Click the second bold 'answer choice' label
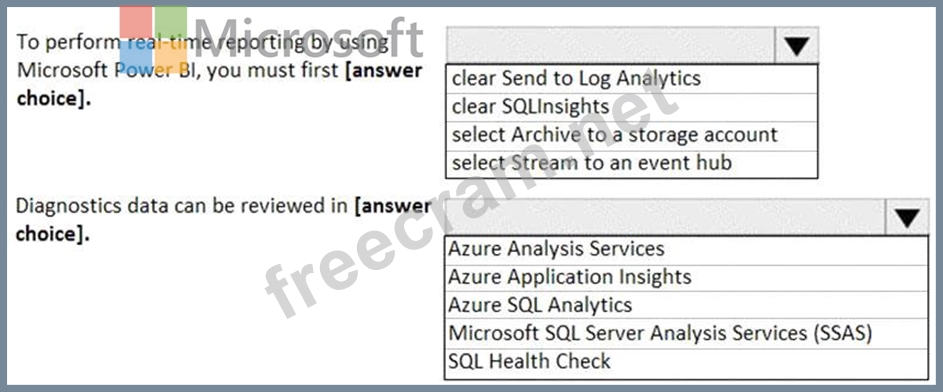Screen dimensions: 943x392 point(223,219)
